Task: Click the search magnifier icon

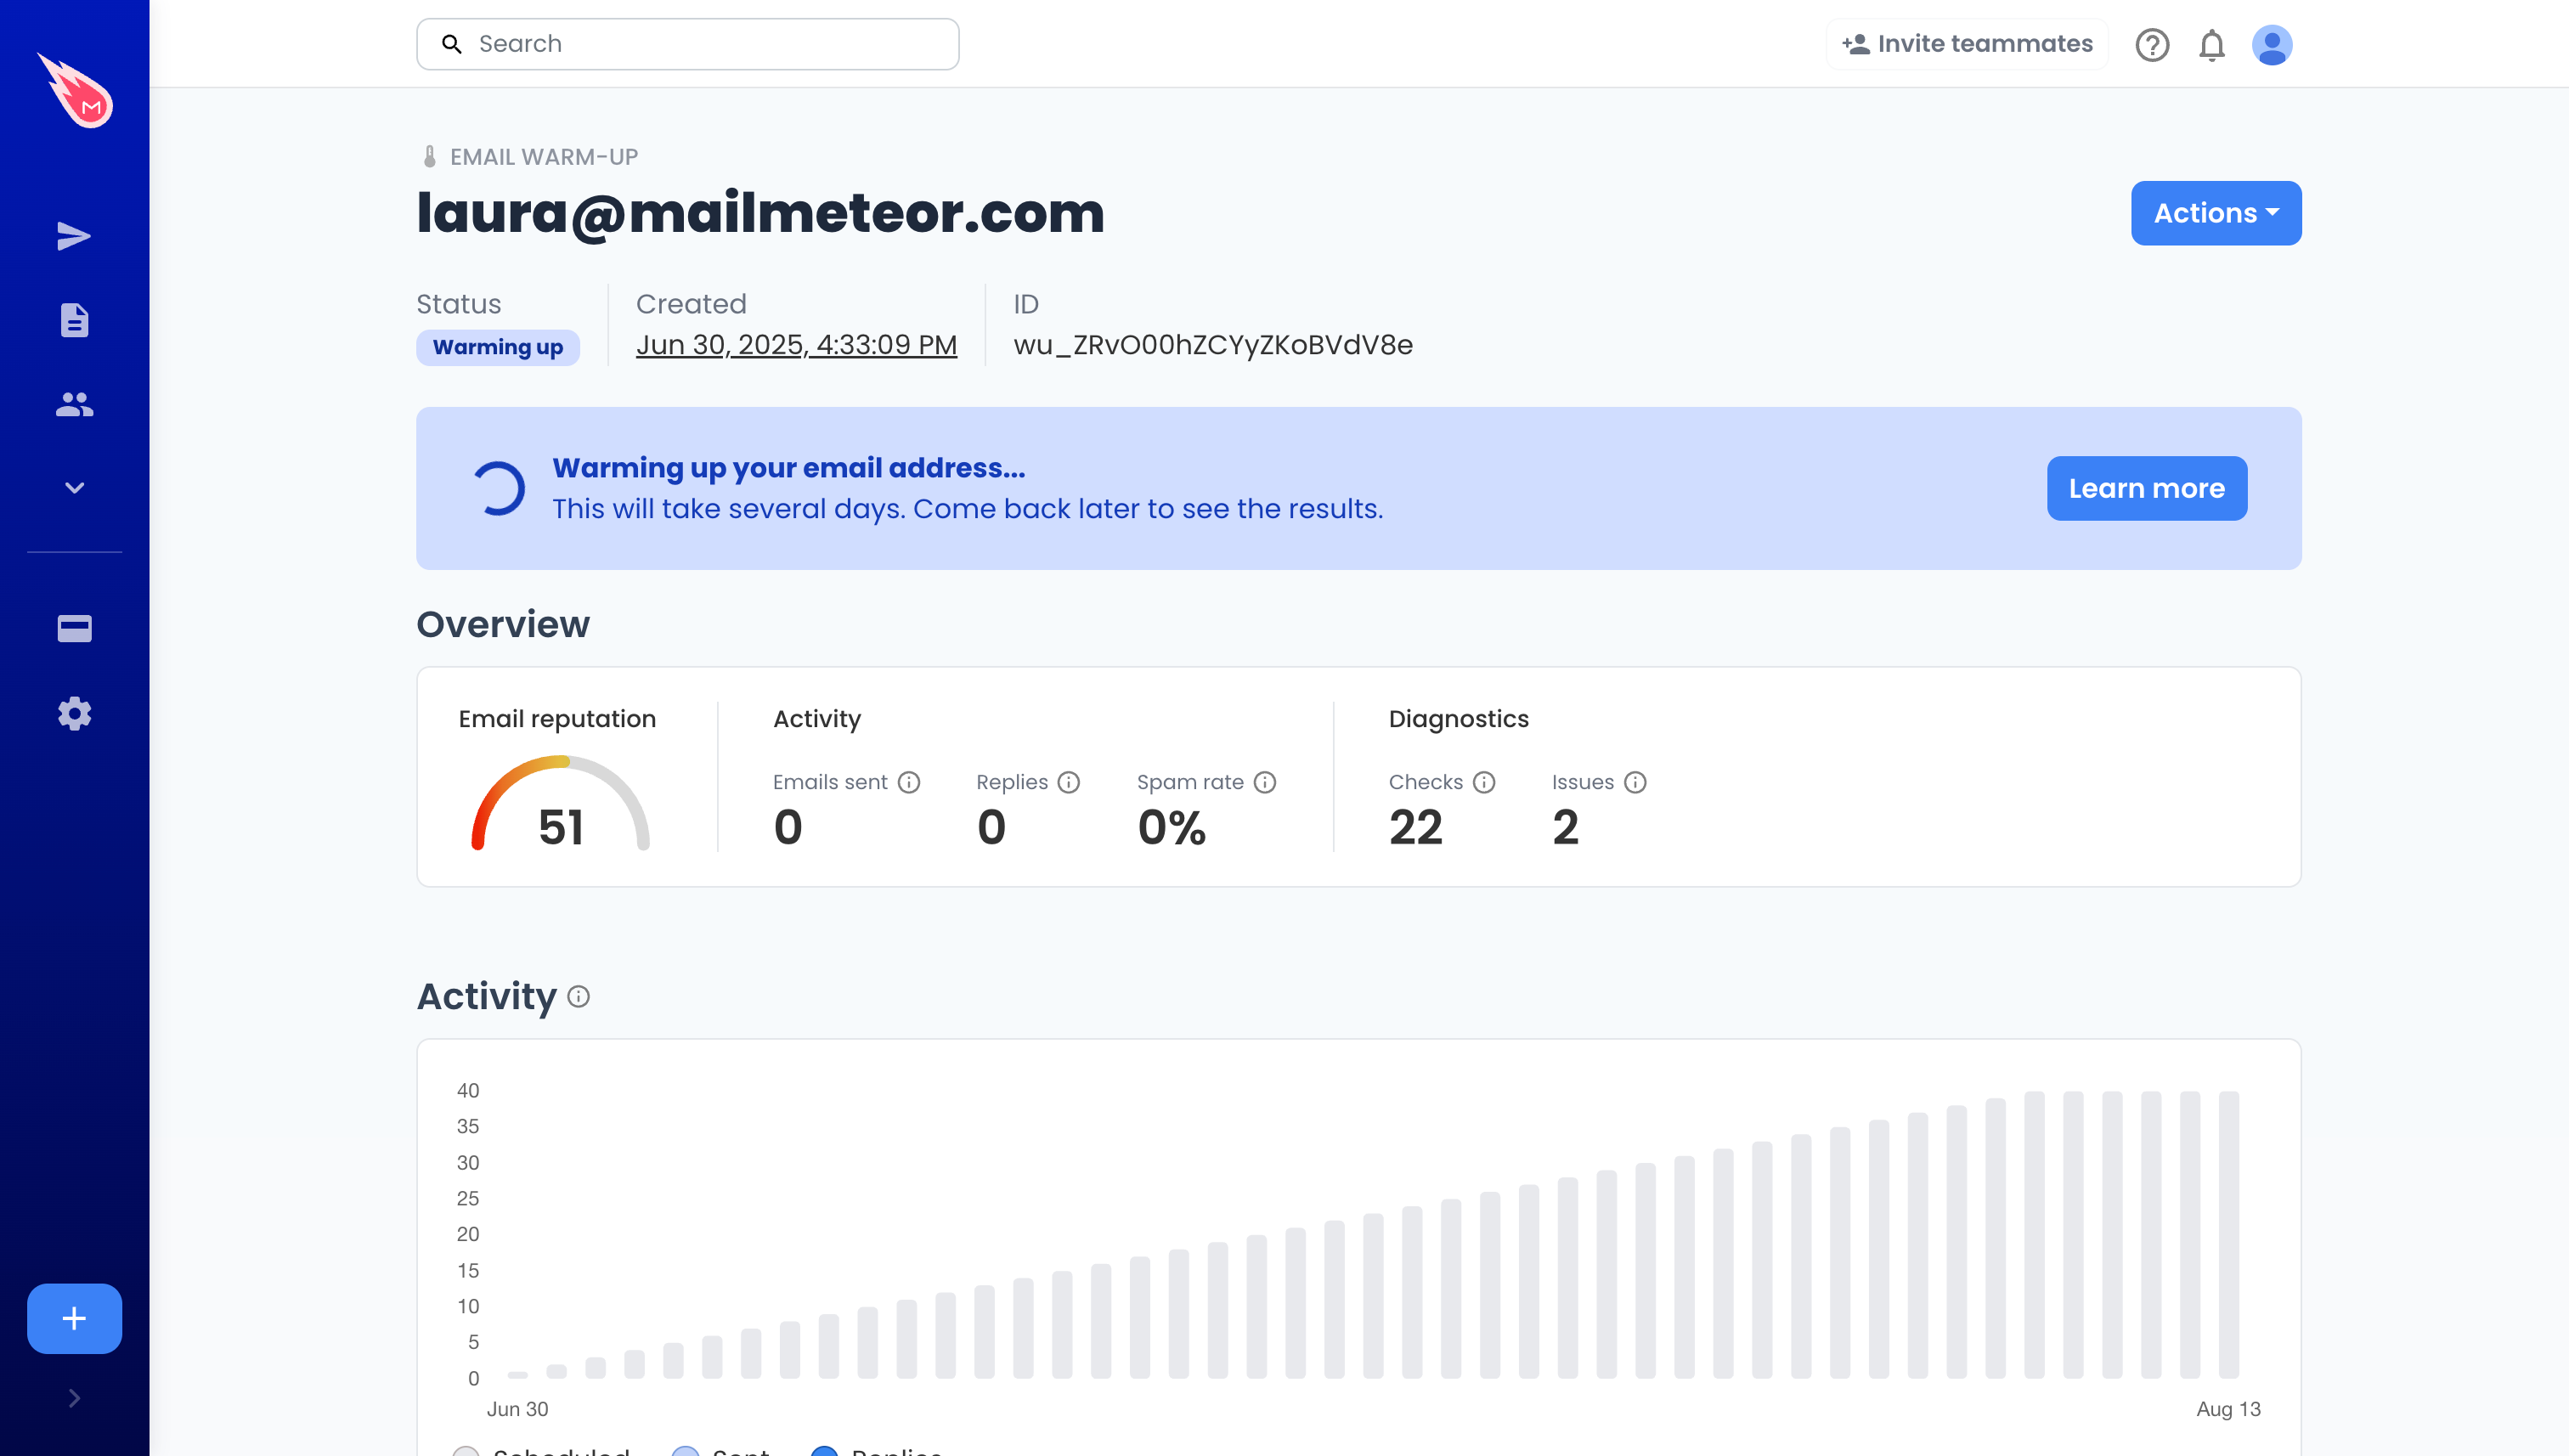Action: click(x=452, y=44)
